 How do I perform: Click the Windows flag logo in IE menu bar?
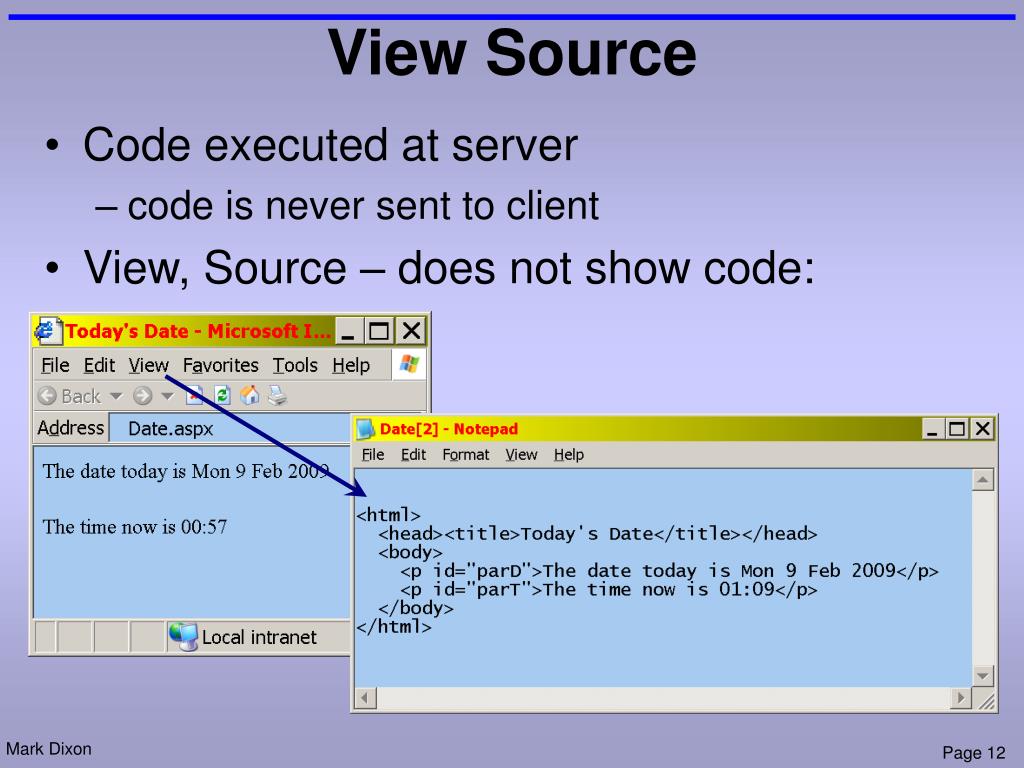click(x=409, y=364)
